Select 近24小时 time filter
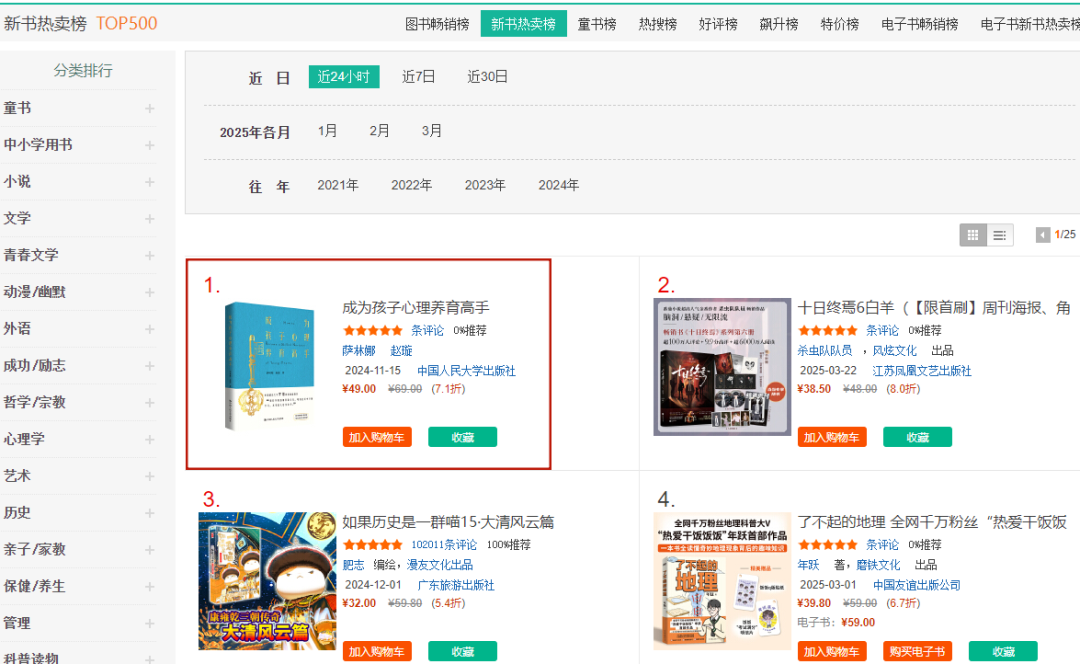The height and width of the screenshot is (664, 1080). pos(343,77)
